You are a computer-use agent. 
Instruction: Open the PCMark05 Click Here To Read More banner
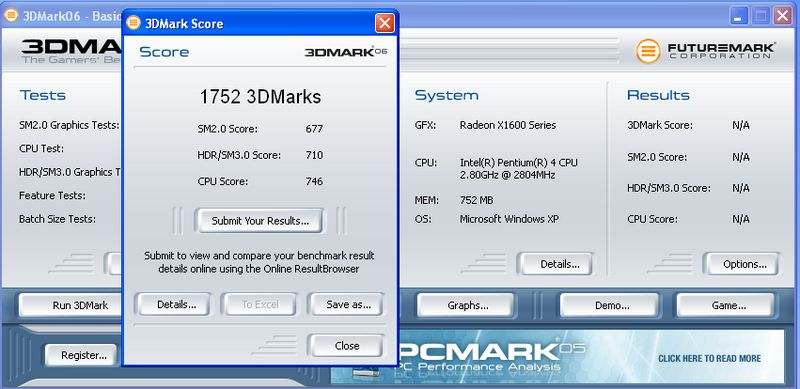[x=710, y=358]
